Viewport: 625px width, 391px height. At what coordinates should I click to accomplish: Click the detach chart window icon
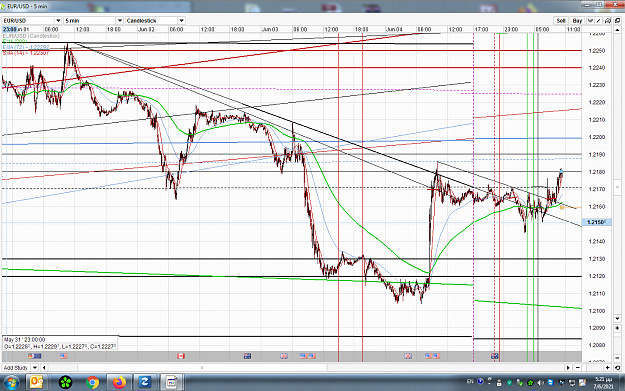click(x=617, y=20)
